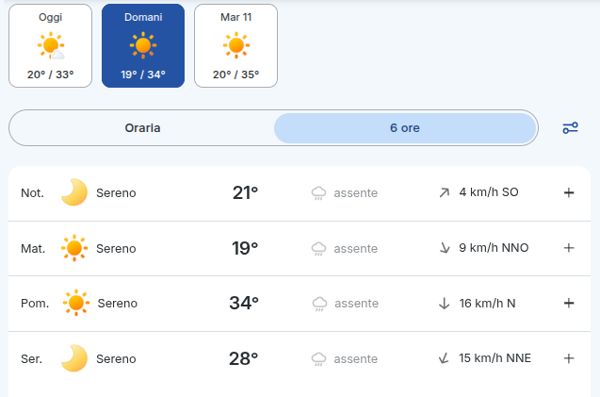Click the 9 km/h NNO wind text

[x=494, y=248]
